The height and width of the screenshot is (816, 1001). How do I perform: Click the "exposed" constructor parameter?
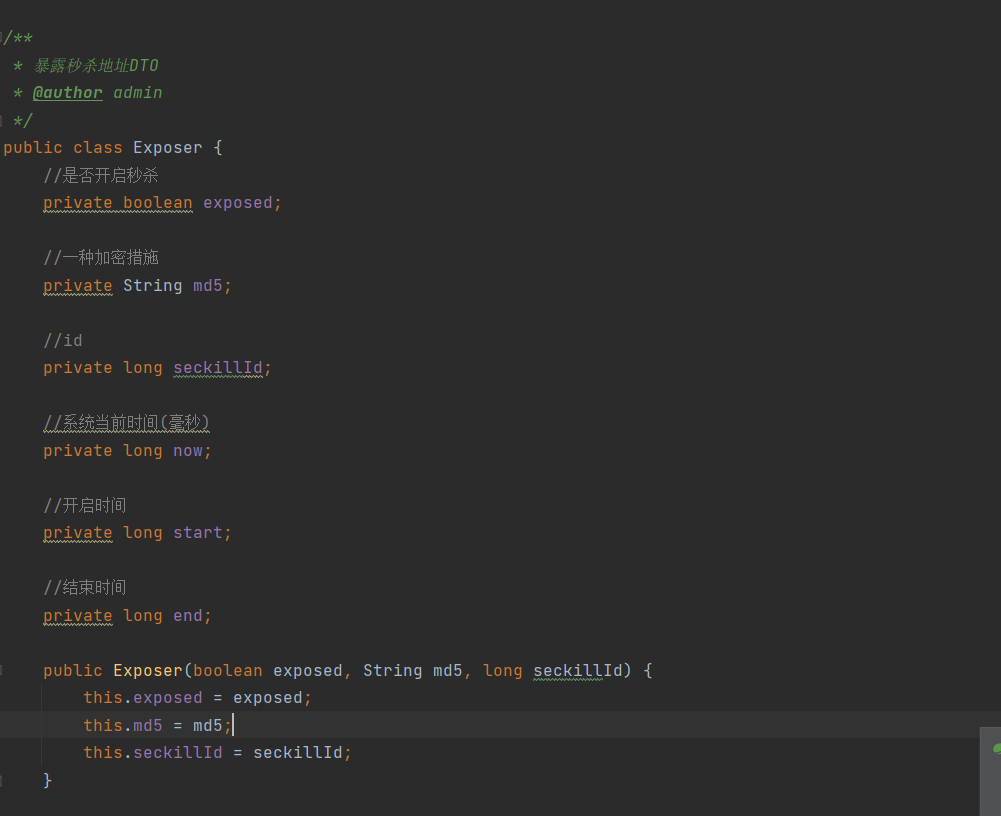coord(308,671)
